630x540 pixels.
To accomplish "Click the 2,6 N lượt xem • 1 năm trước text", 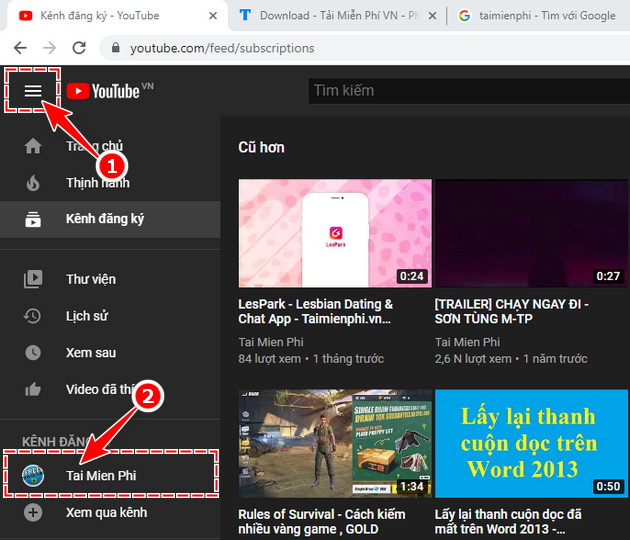I will click(x=511, y=359).
